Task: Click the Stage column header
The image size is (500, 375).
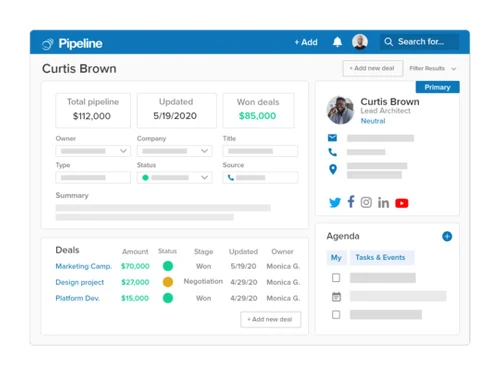Action: tap(204, 252)
